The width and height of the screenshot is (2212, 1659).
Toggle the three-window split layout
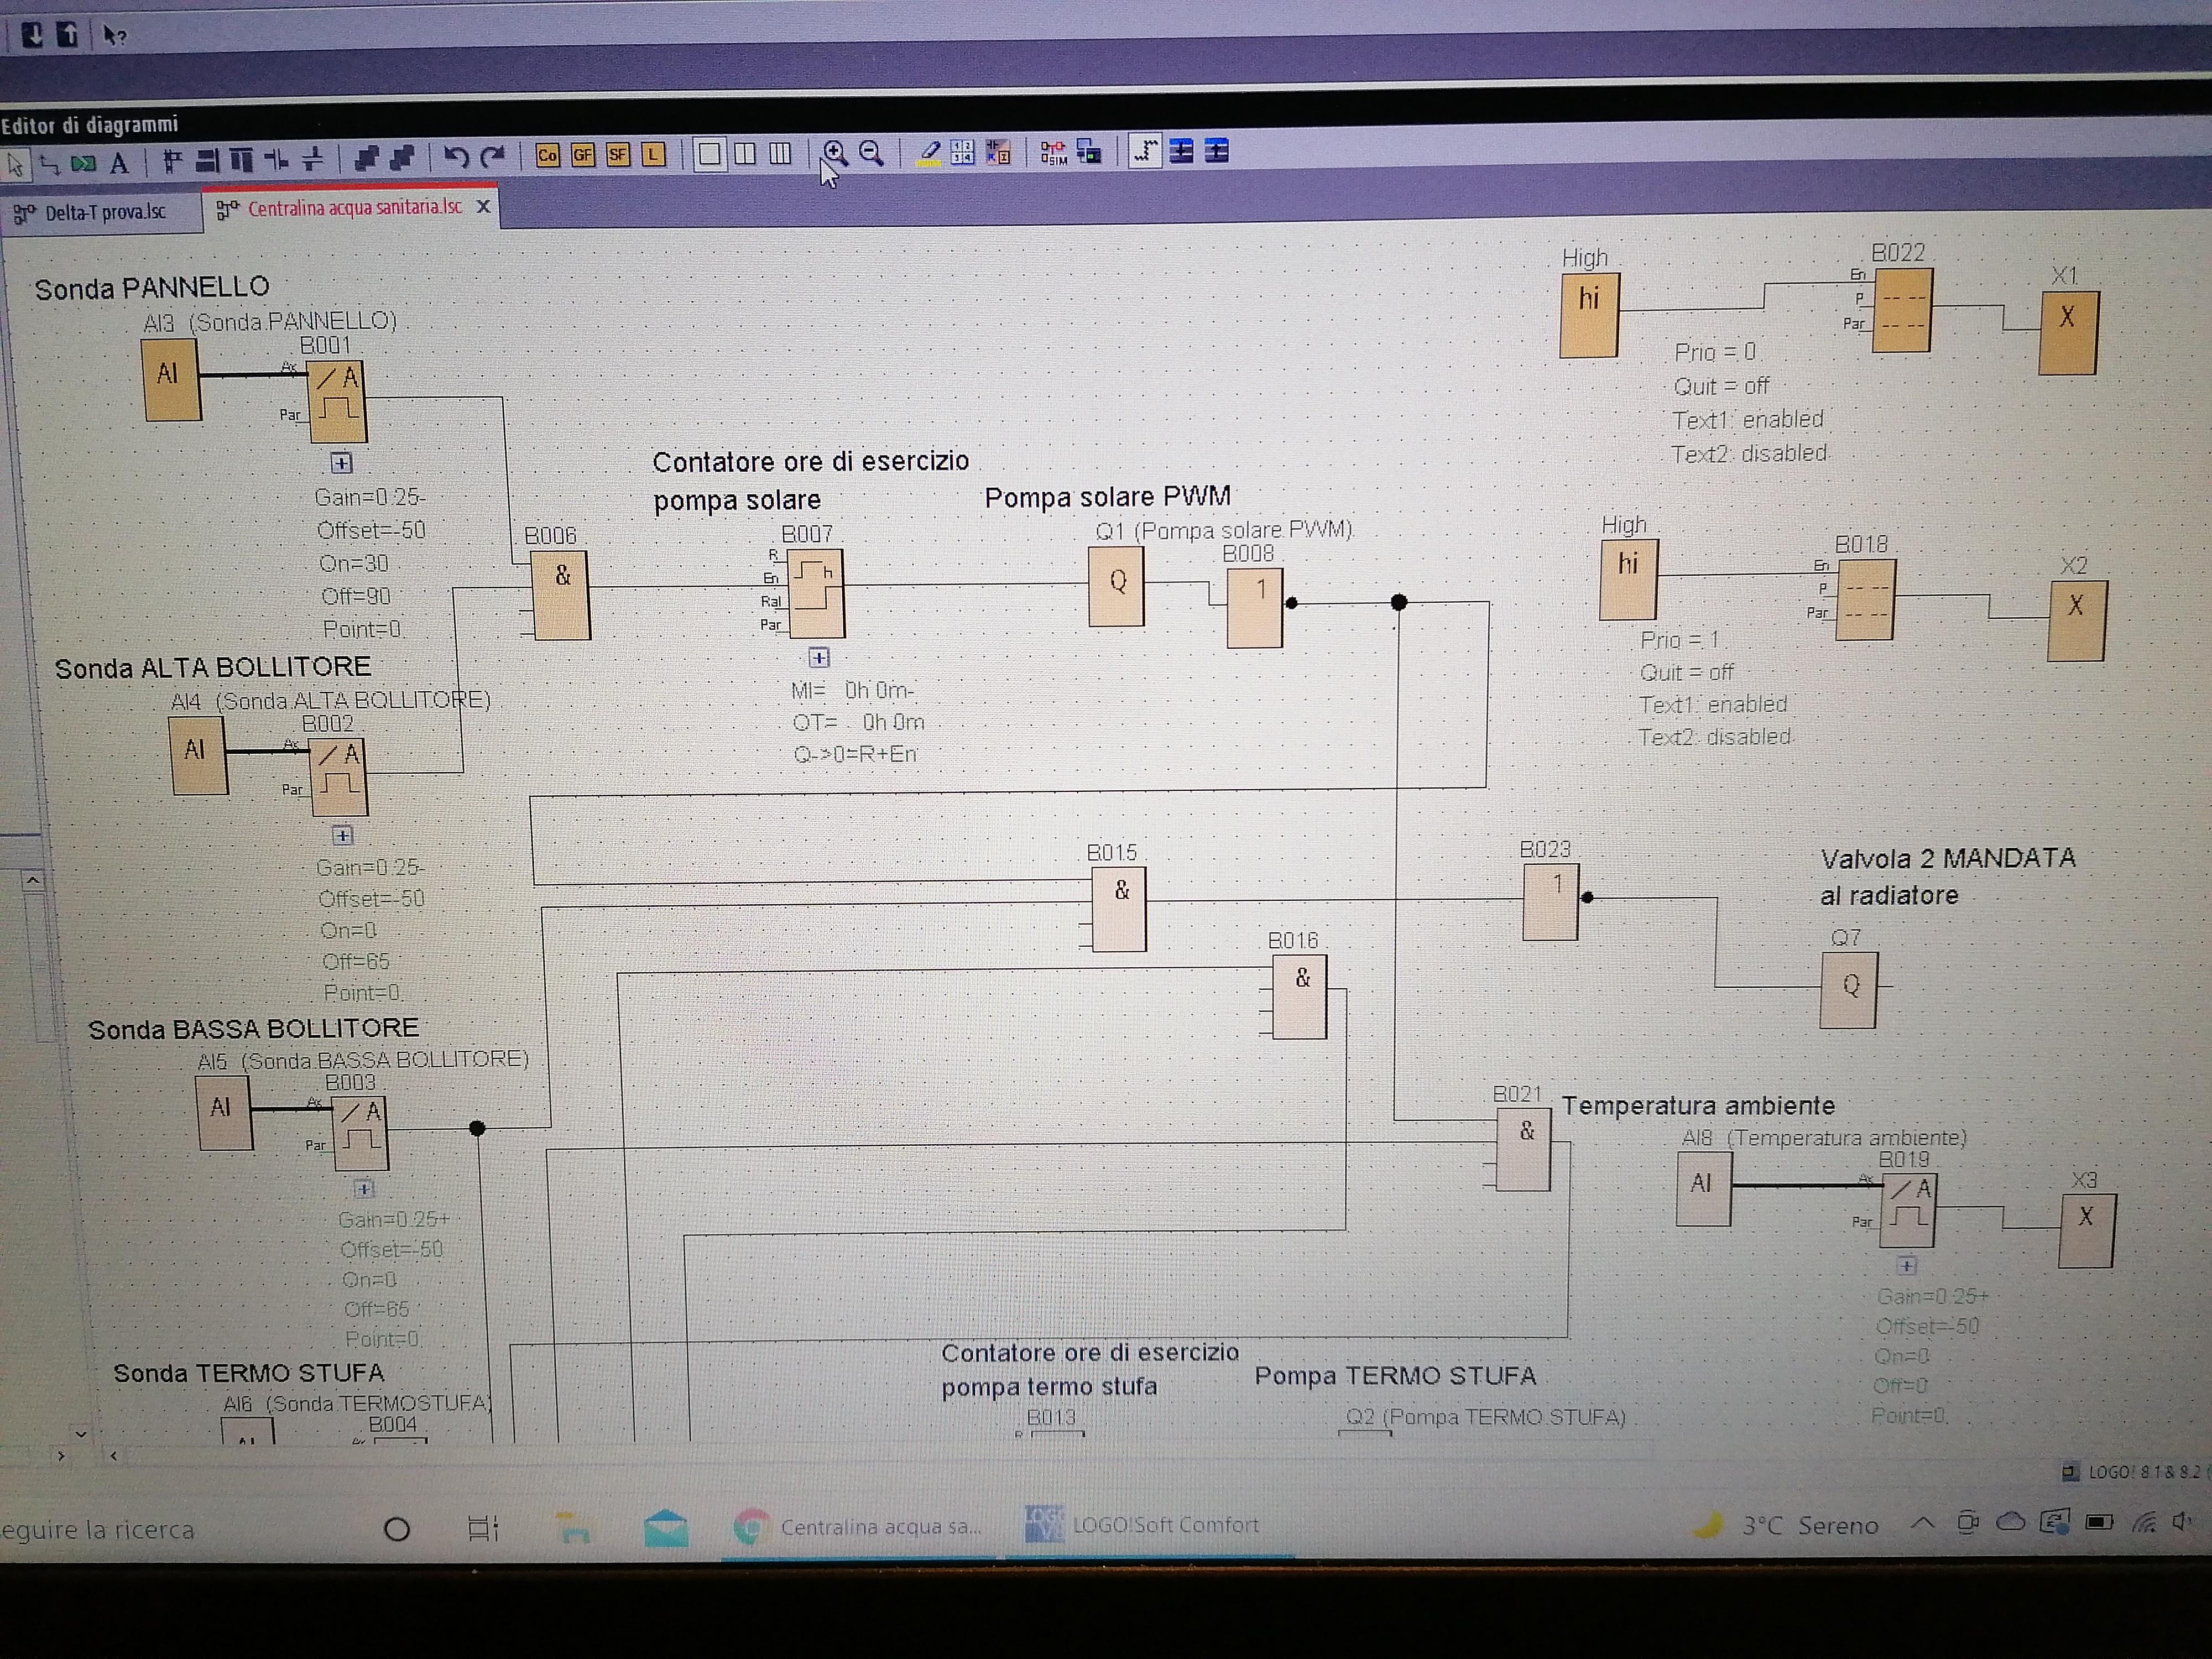click(x=781, y=154)
